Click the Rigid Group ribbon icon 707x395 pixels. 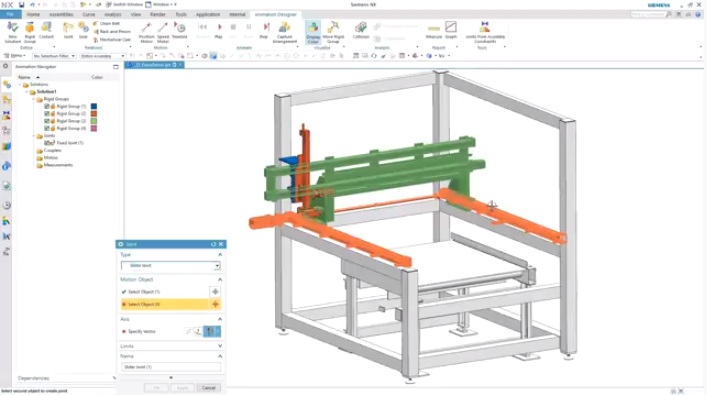pyautogui.click(x=30, y=32)
